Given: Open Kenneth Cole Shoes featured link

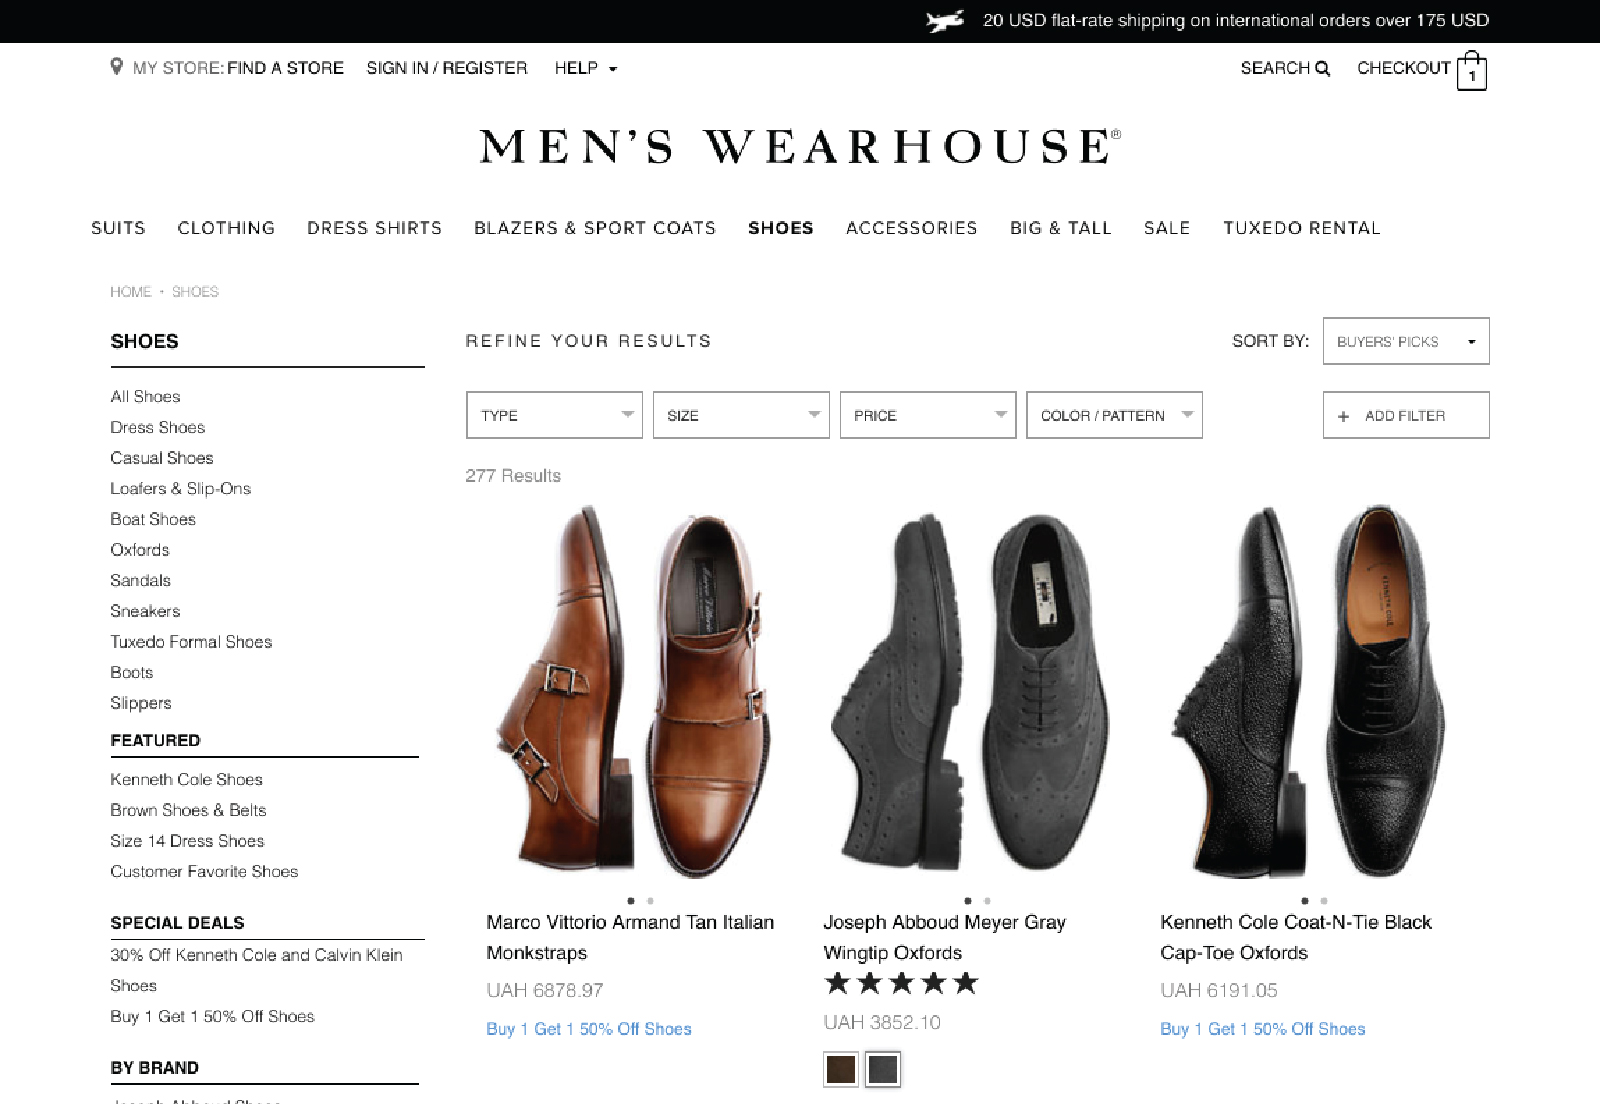Looking at the screenshot, I should (x=187, y=780).
